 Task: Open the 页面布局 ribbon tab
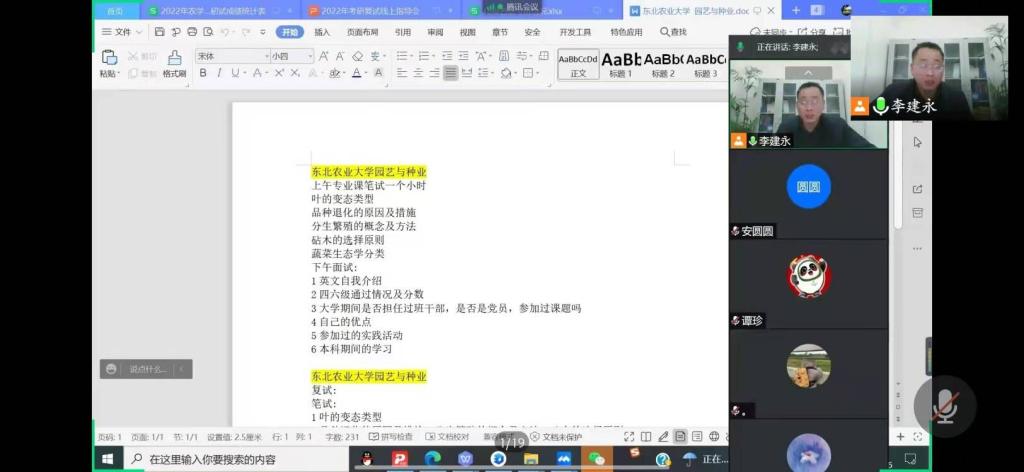361,32
